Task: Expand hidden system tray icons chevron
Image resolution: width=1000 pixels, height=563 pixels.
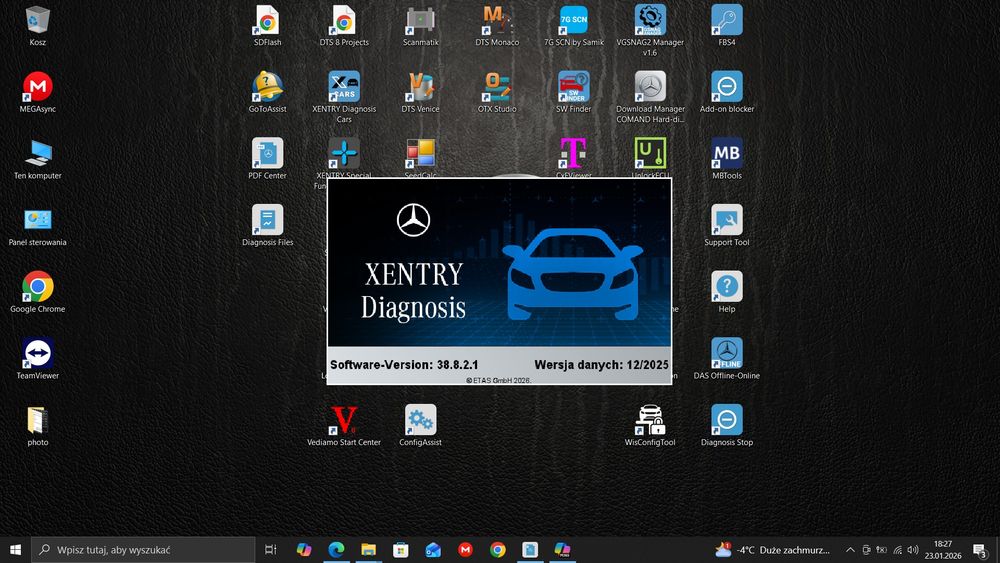Action: (x=850, y=550)
